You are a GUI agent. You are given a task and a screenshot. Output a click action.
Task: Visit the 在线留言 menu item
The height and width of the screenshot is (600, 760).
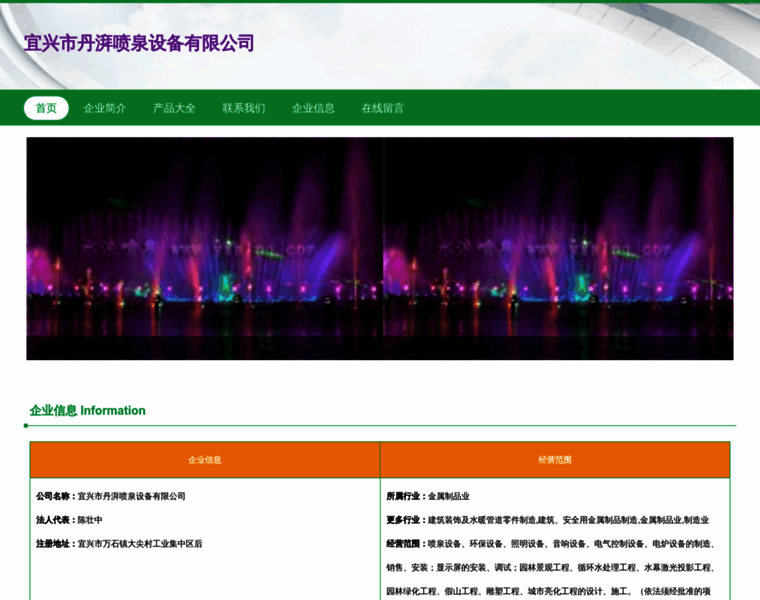382,108
